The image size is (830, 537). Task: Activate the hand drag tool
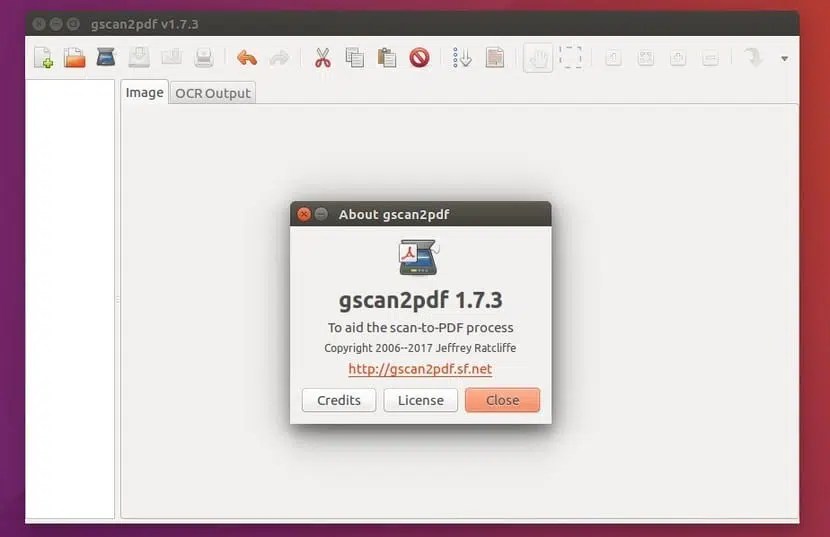(x=538, y=58)
